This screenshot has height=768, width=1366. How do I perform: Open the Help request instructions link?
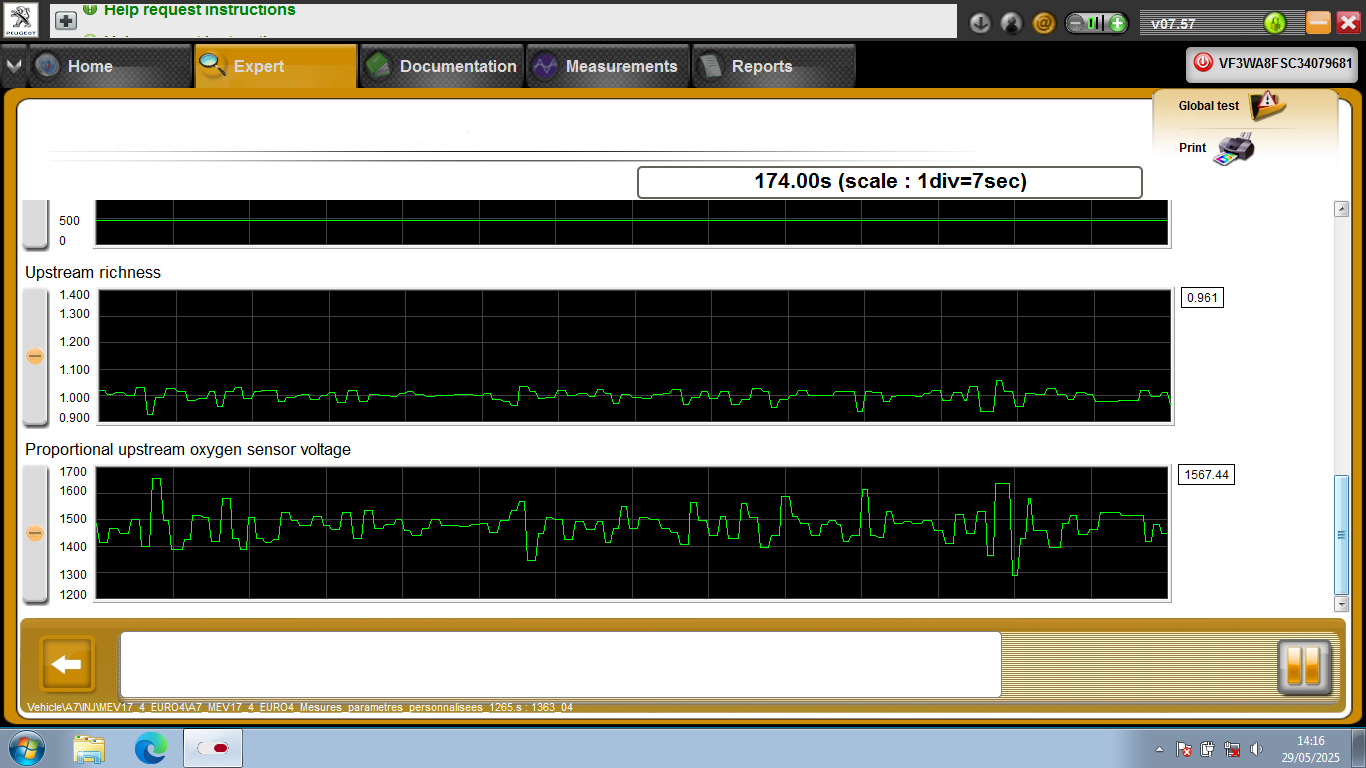[x=199, y=10]
